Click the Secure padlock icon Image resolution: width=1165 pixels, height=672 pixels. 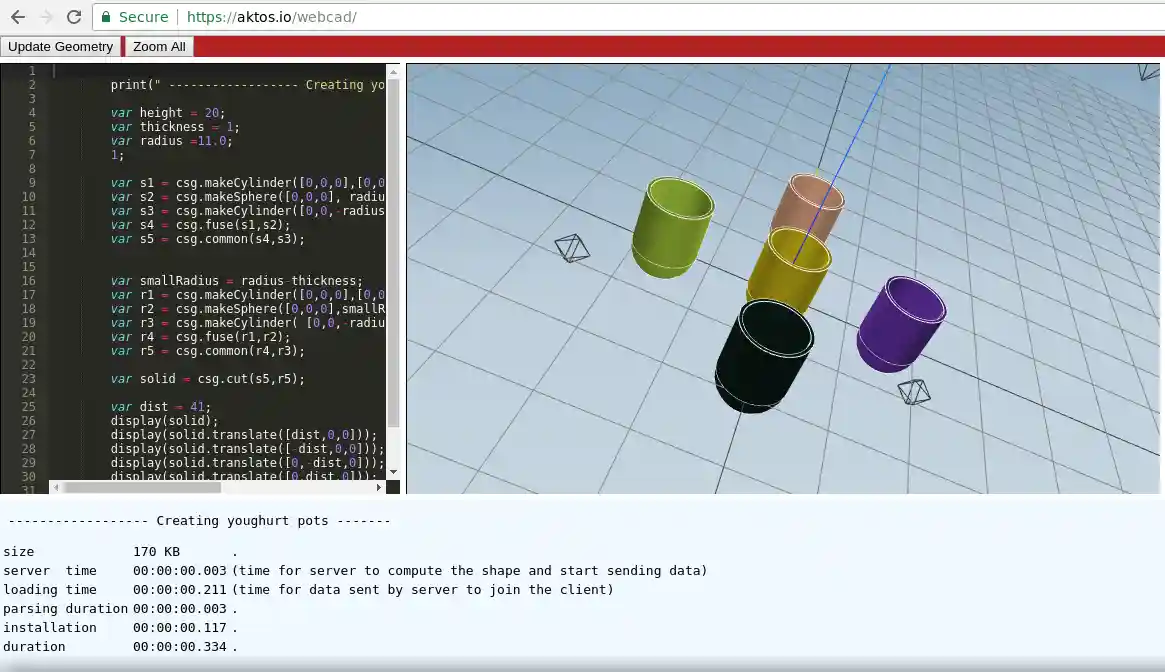(107, 17)
